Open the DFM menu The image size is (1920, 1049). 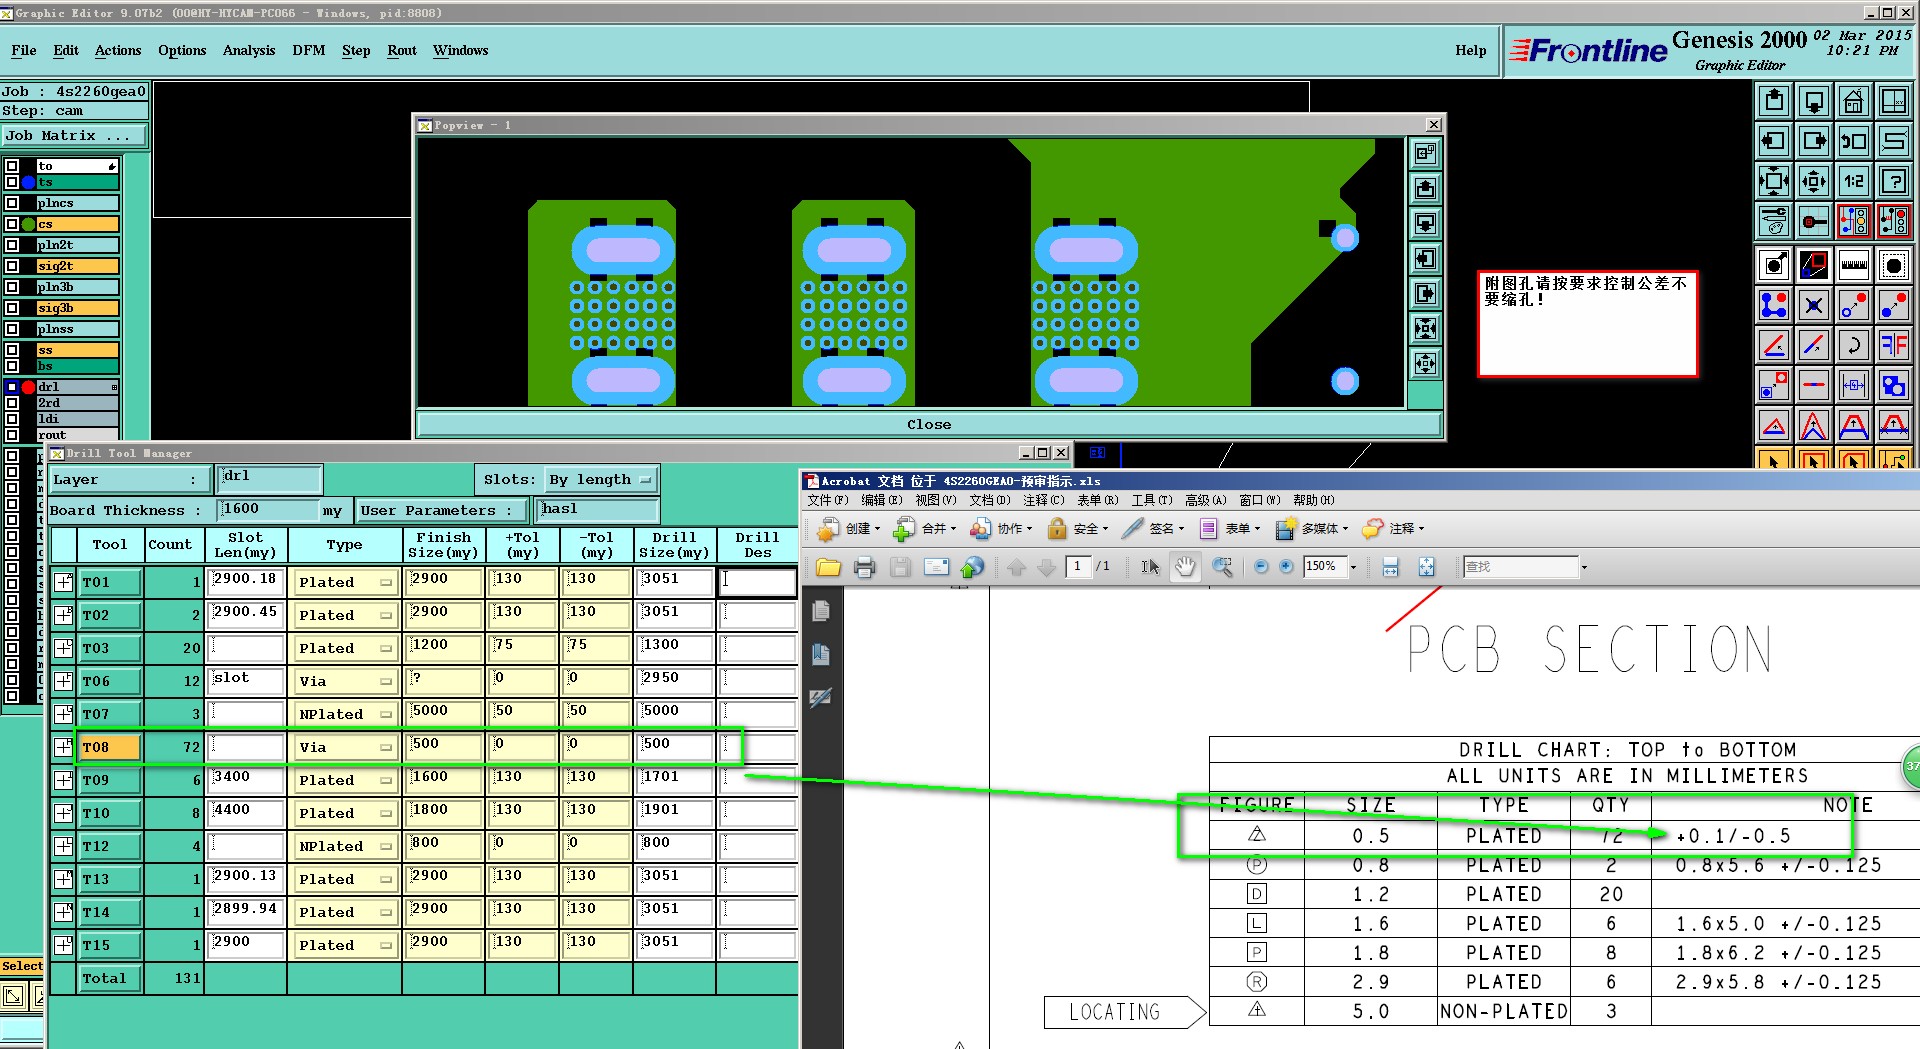(308, 50)
